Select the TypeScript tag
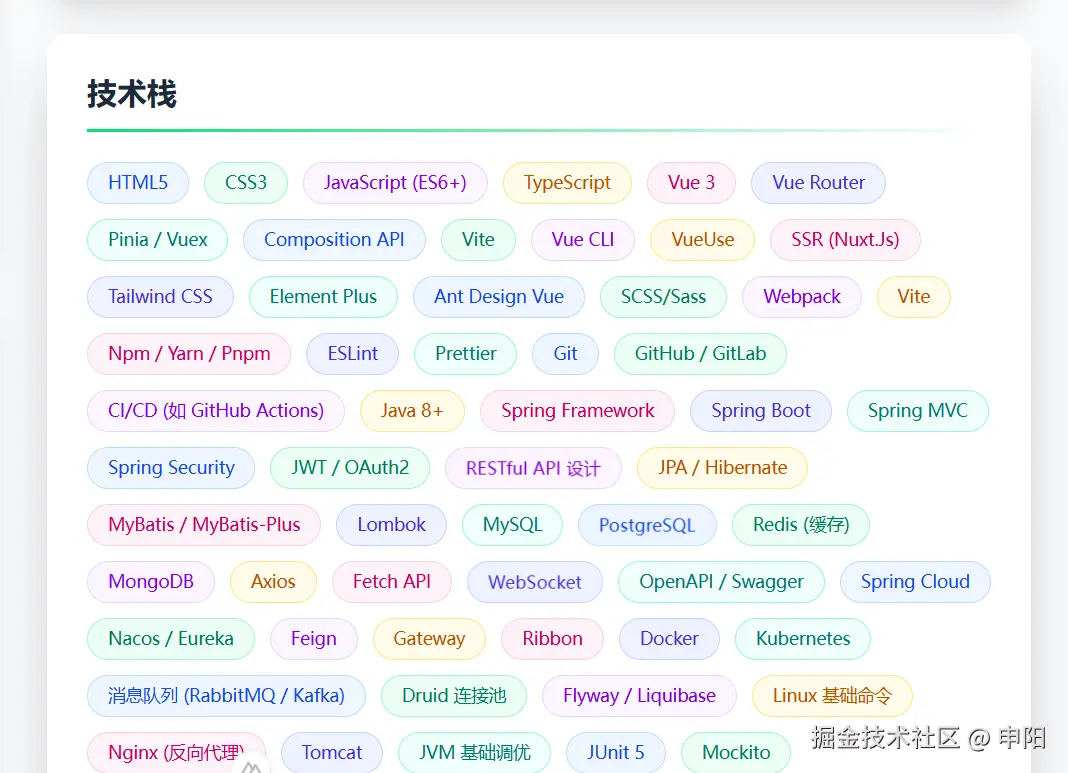Viewport: 1068px width, 773px height. click(x=567, y=183)
